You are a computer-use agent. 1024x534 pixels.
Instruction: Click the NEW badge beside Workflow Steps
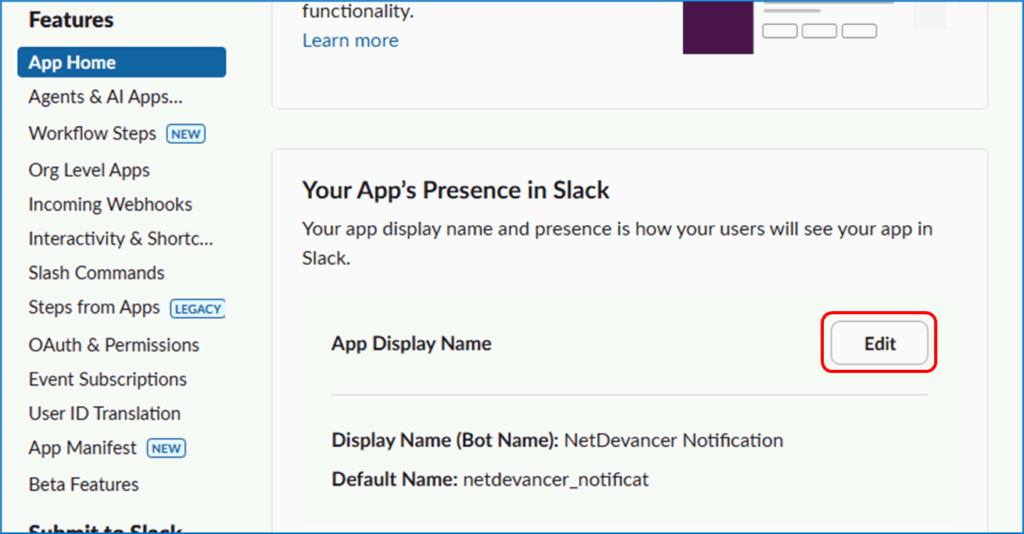click(185, 134)
